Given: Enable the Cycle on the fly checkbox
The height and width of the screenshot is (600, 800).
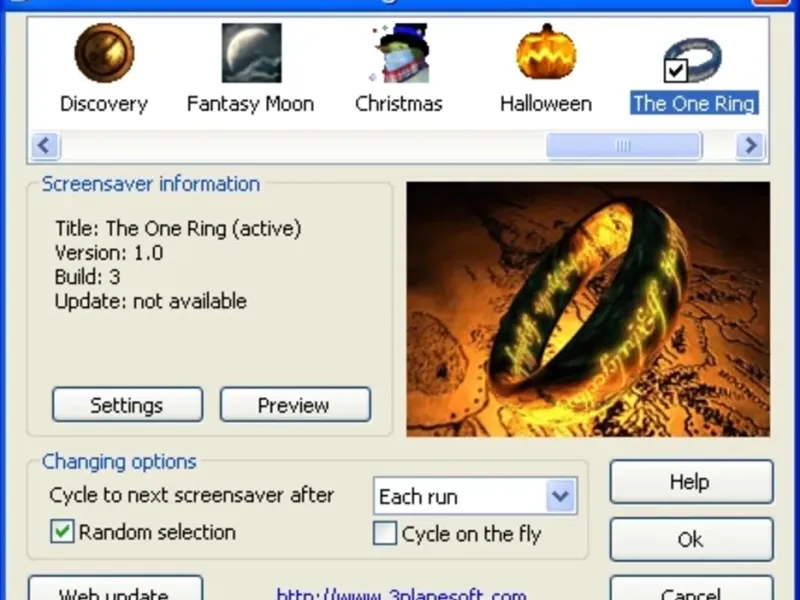Looking at the screenshot, I should (x=385, y=533).
